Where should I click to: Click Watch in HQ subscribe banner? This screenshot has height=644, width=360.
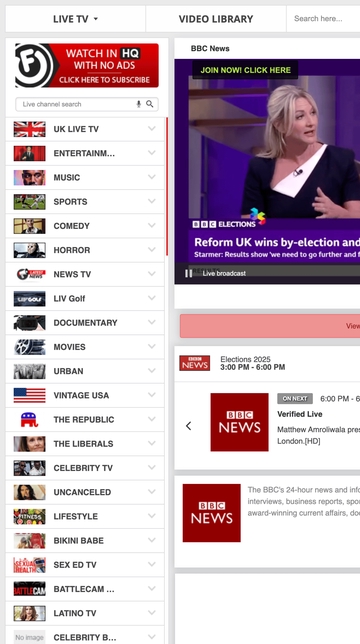[87, 65]
